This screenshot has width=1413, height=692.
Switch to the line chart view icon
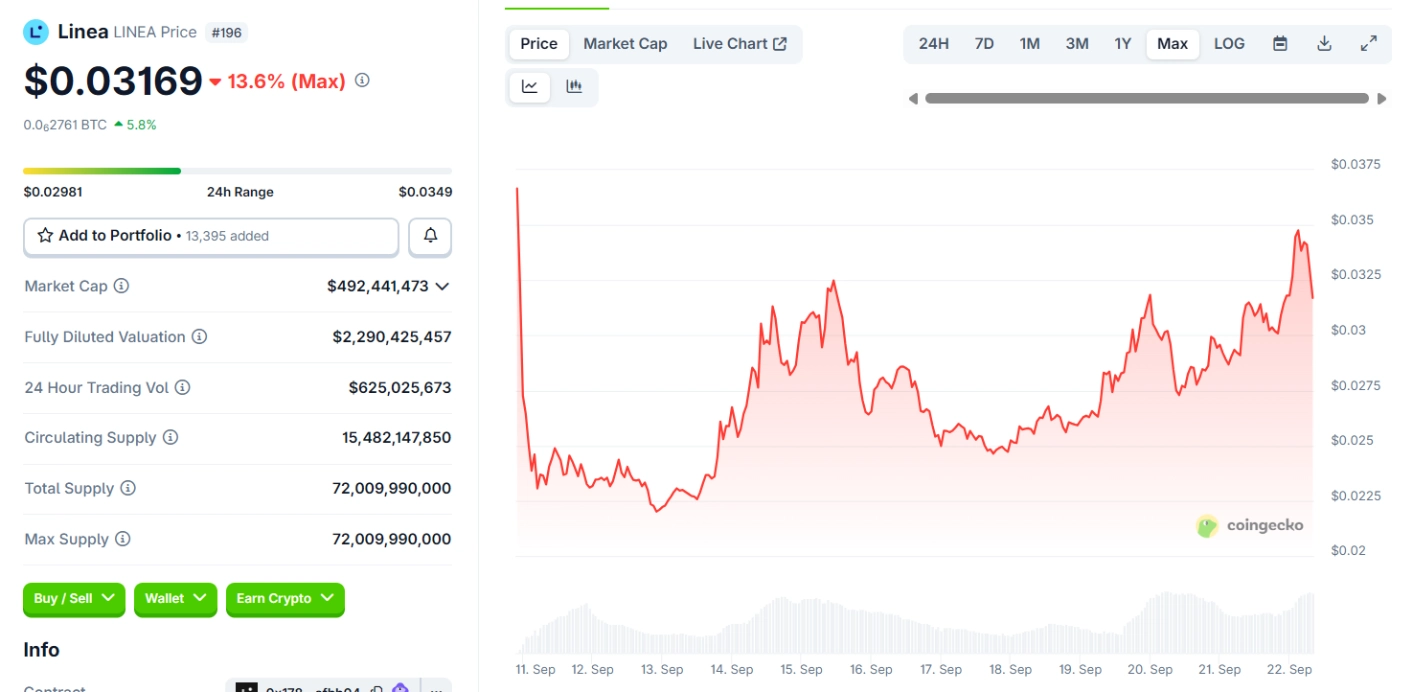coord(530,87)
